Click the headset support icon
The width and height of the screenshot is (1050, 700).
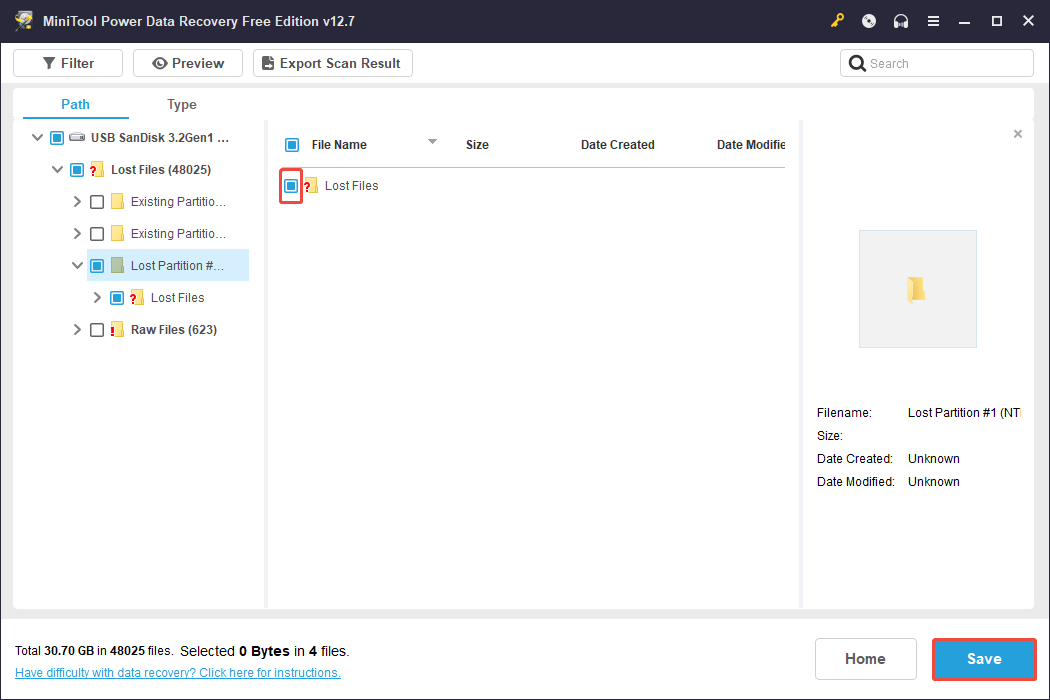coord(900,20)
